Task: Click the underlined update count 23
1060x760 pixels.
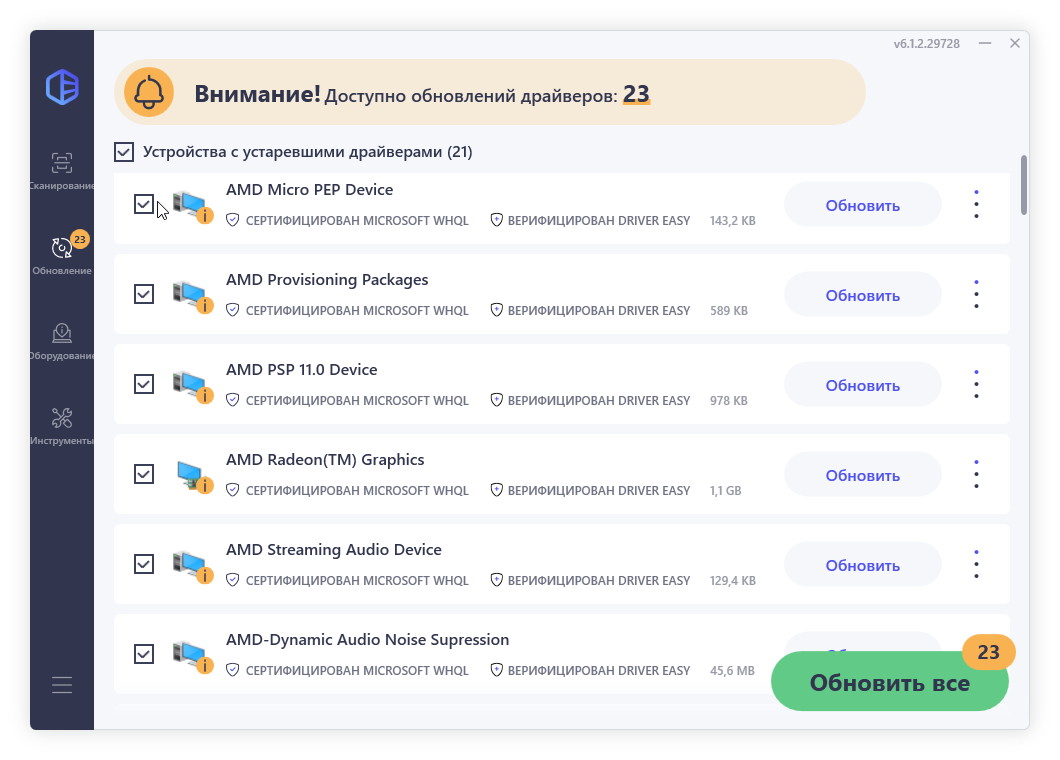Action: 635,94
